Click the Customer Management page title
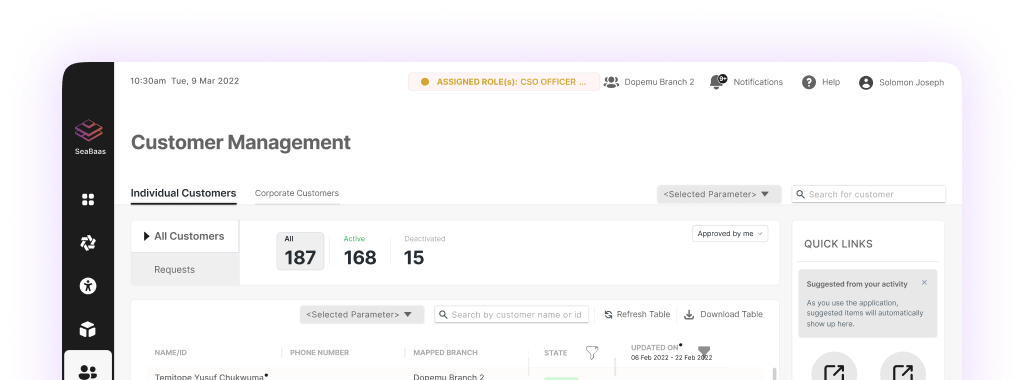 [240, 142]
